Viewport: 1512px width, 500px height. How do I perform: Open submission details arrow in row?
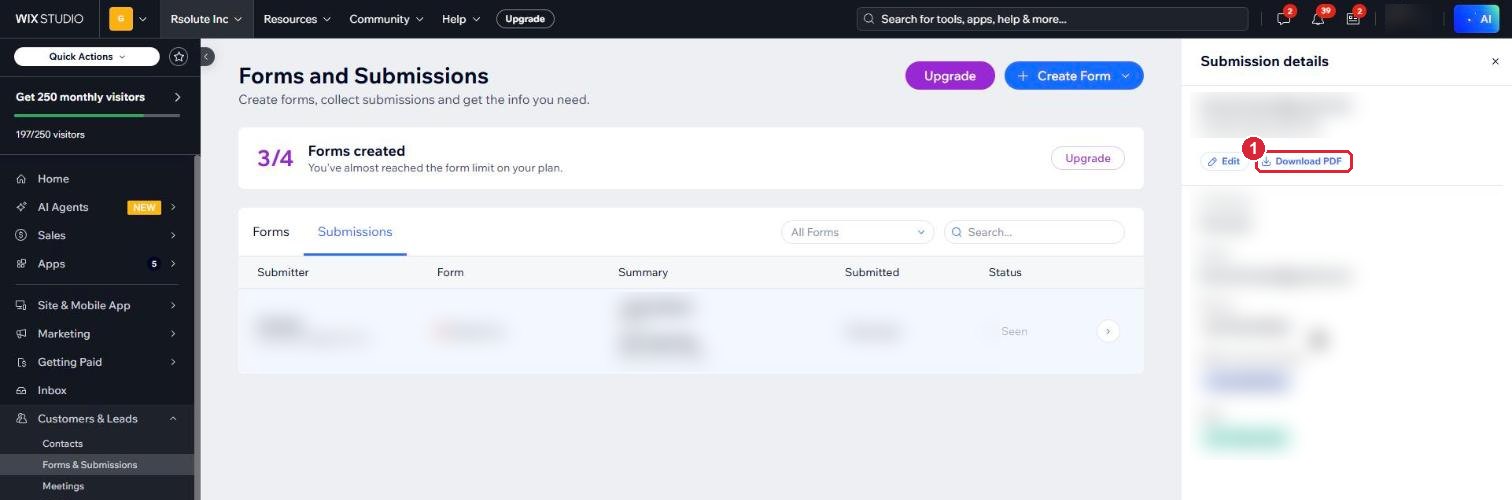click(1108, 331)
